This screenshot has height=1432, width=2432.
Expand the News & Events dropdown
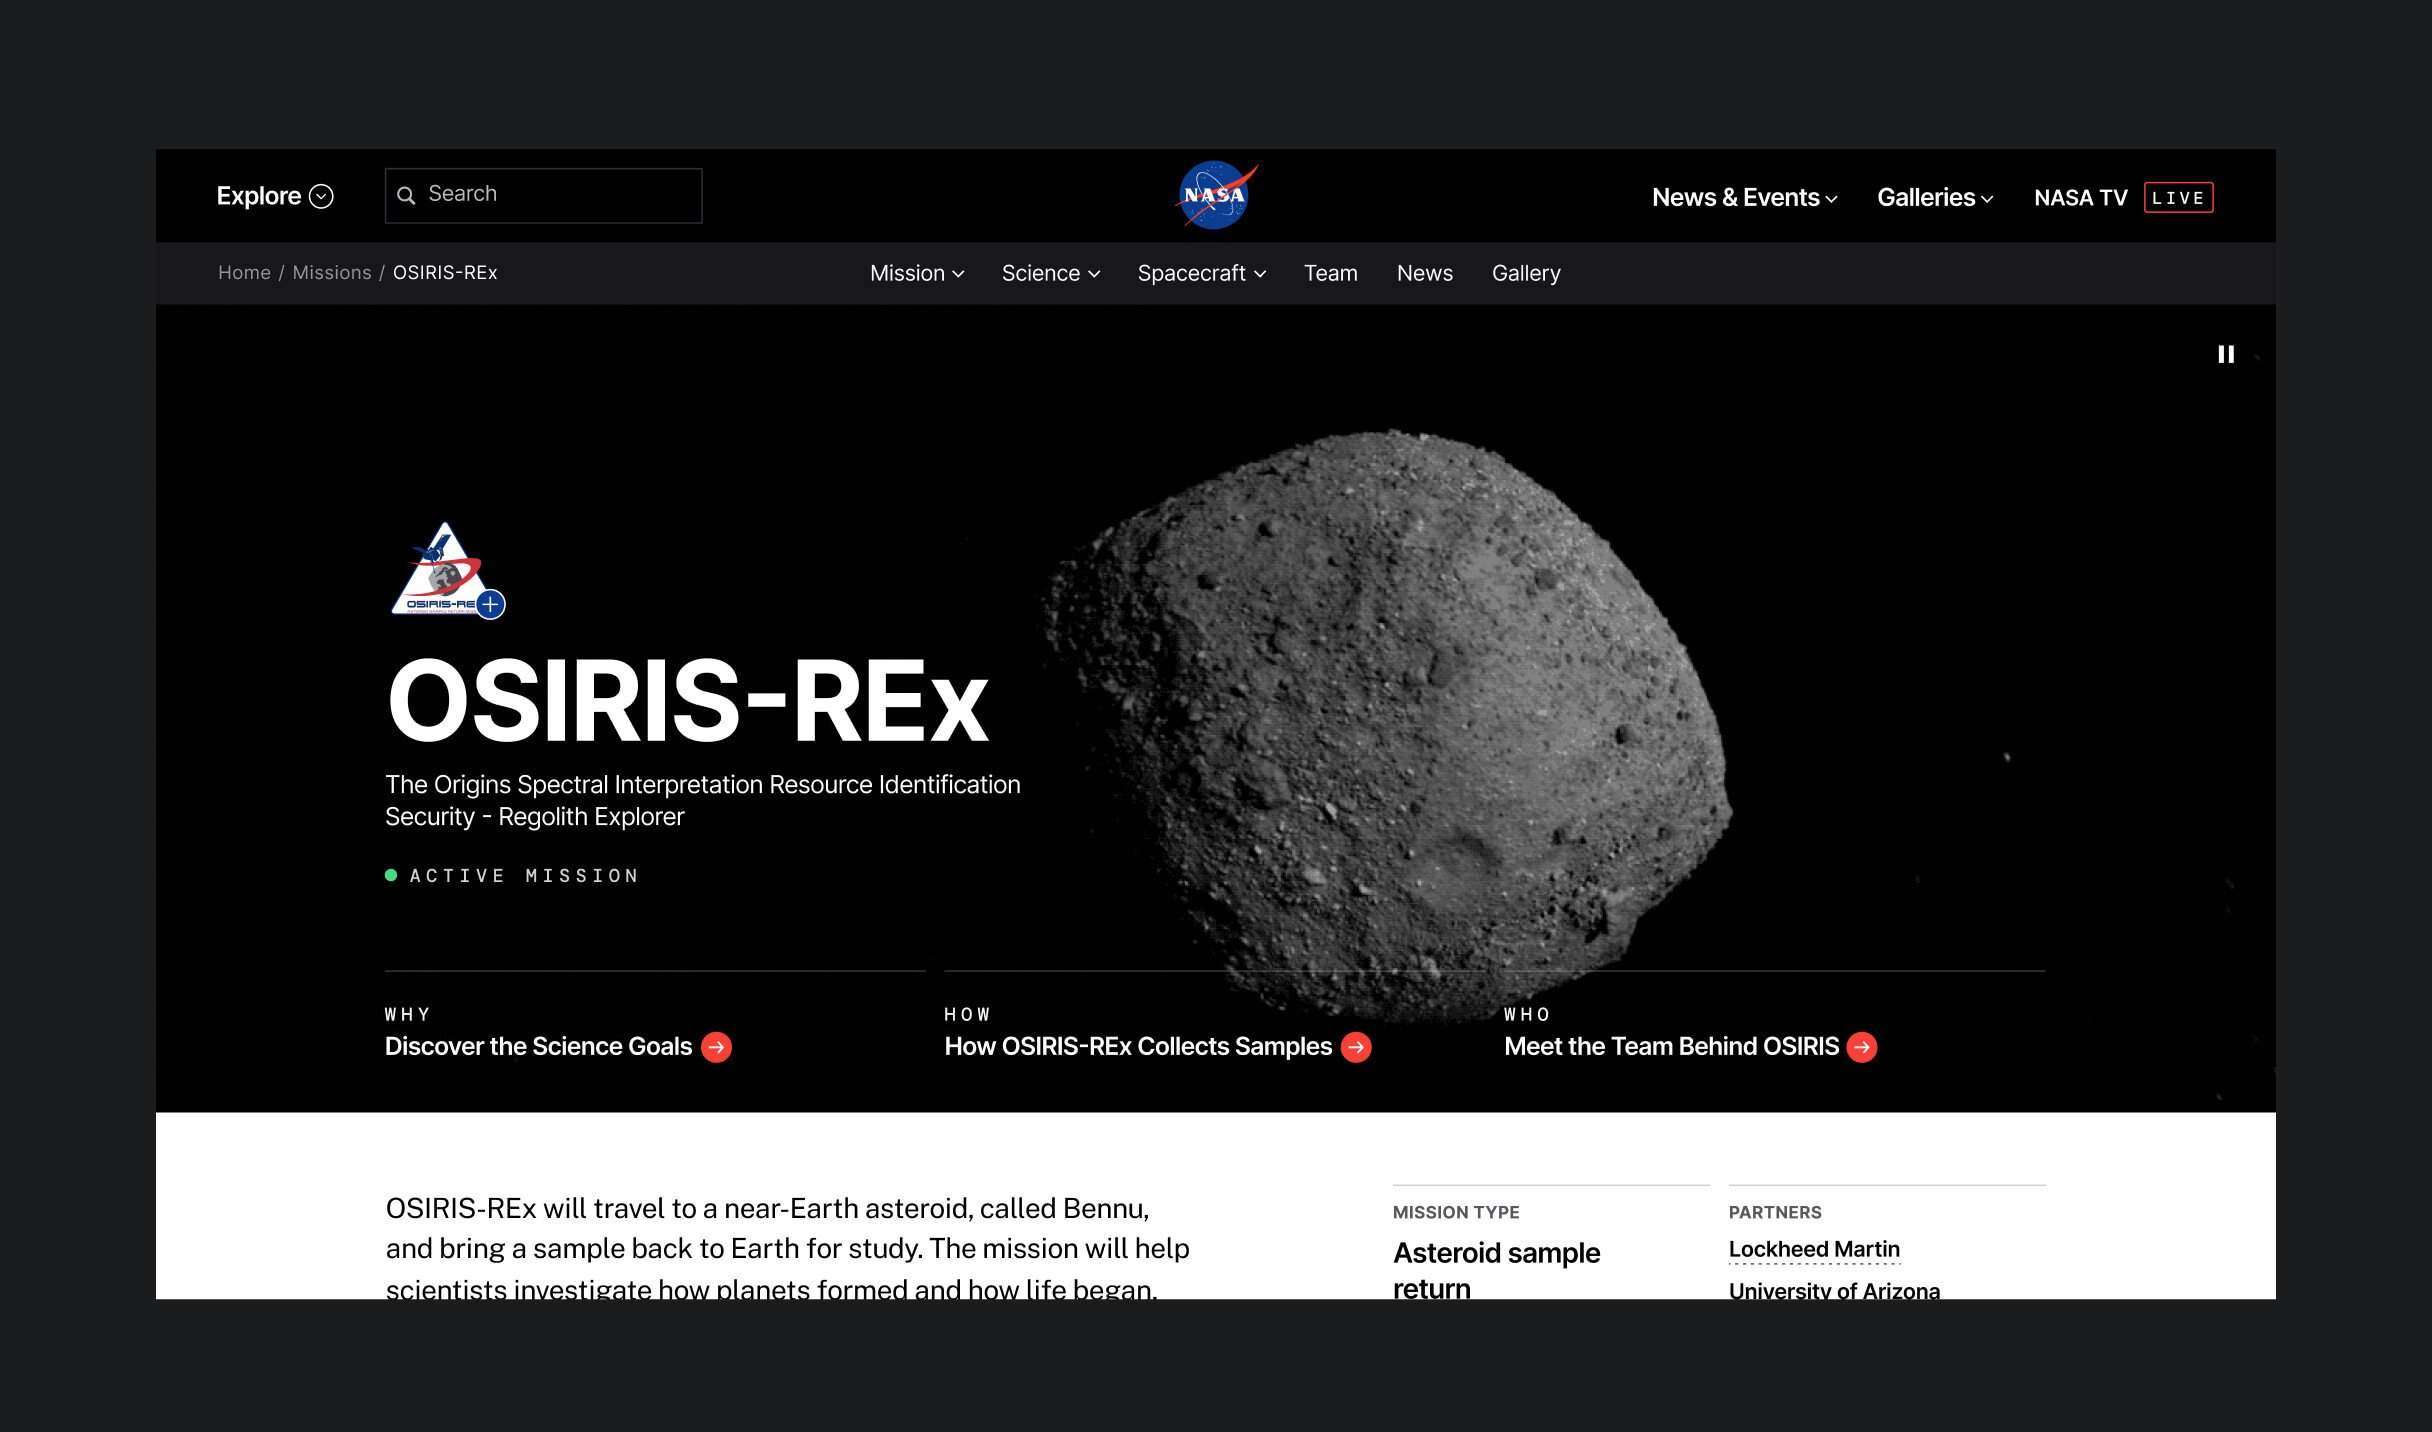(x=1744, y=197)
